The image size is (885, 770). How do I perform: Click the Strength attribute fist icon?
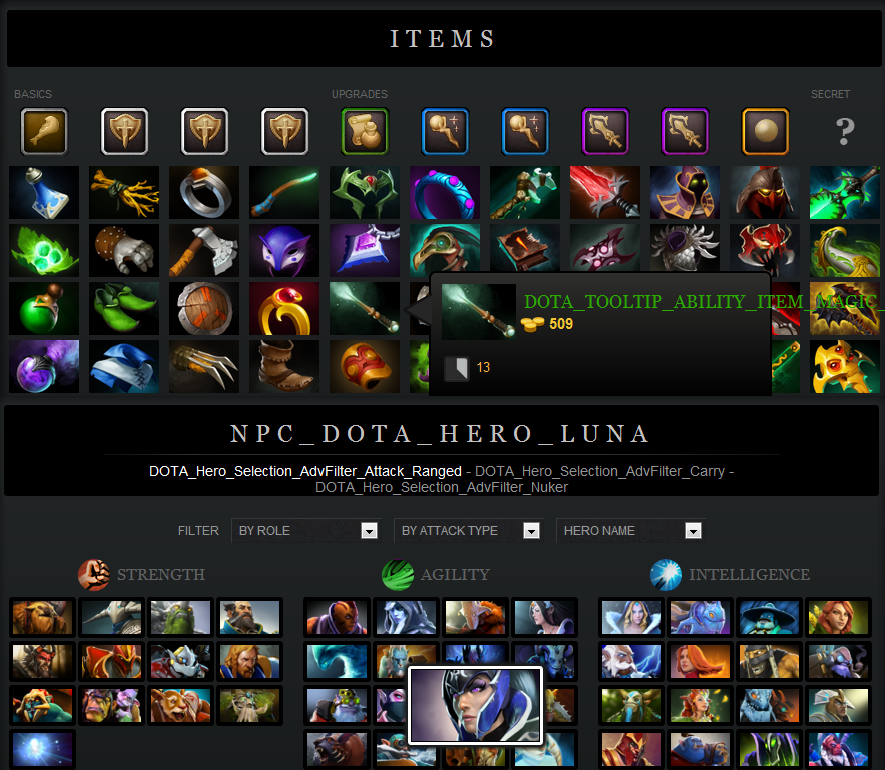coord(94,575)
